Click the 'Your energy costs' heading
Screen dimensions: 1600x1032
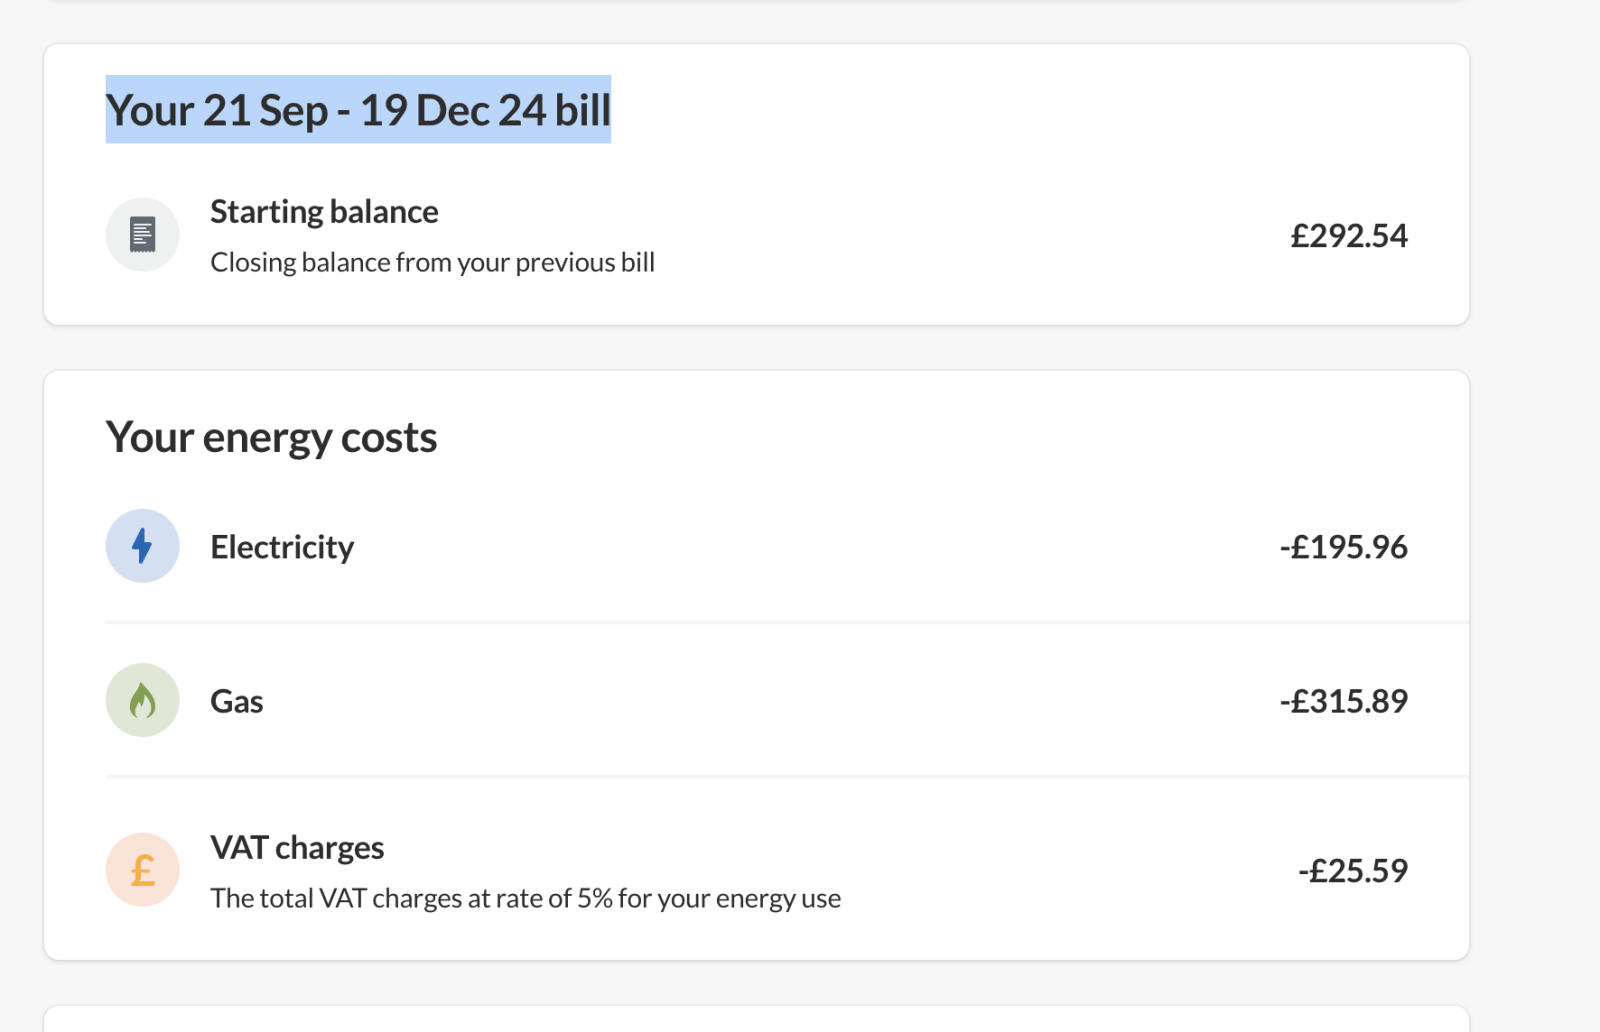[271, 438]
